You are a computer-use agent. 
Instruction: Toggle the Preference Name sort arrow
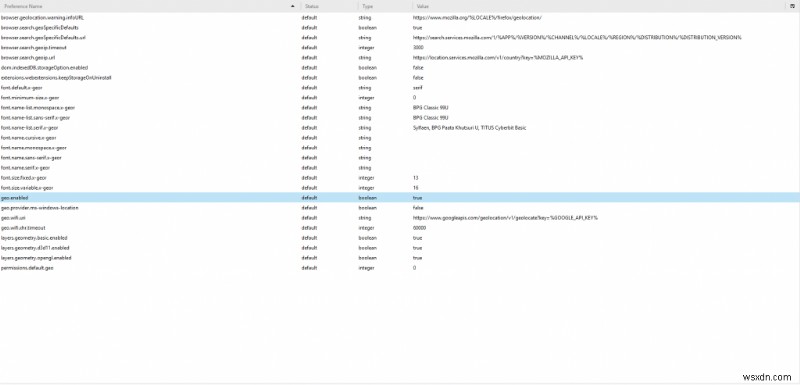coord(292,6)
